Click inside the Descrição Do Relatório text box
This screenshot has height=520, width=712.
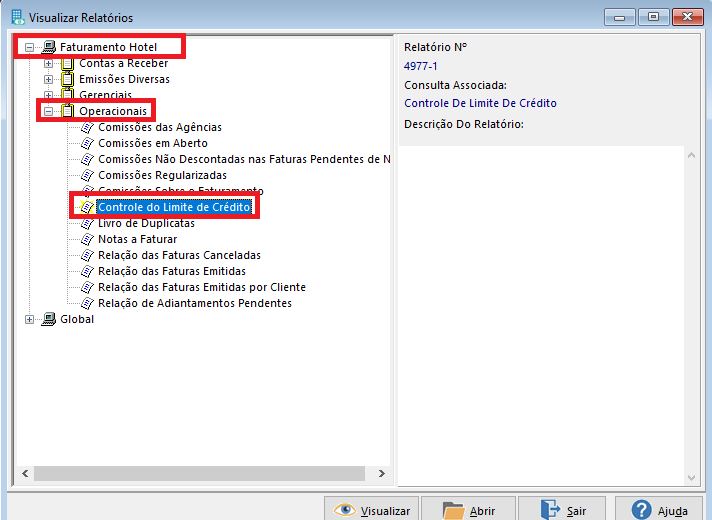(541, 316)
